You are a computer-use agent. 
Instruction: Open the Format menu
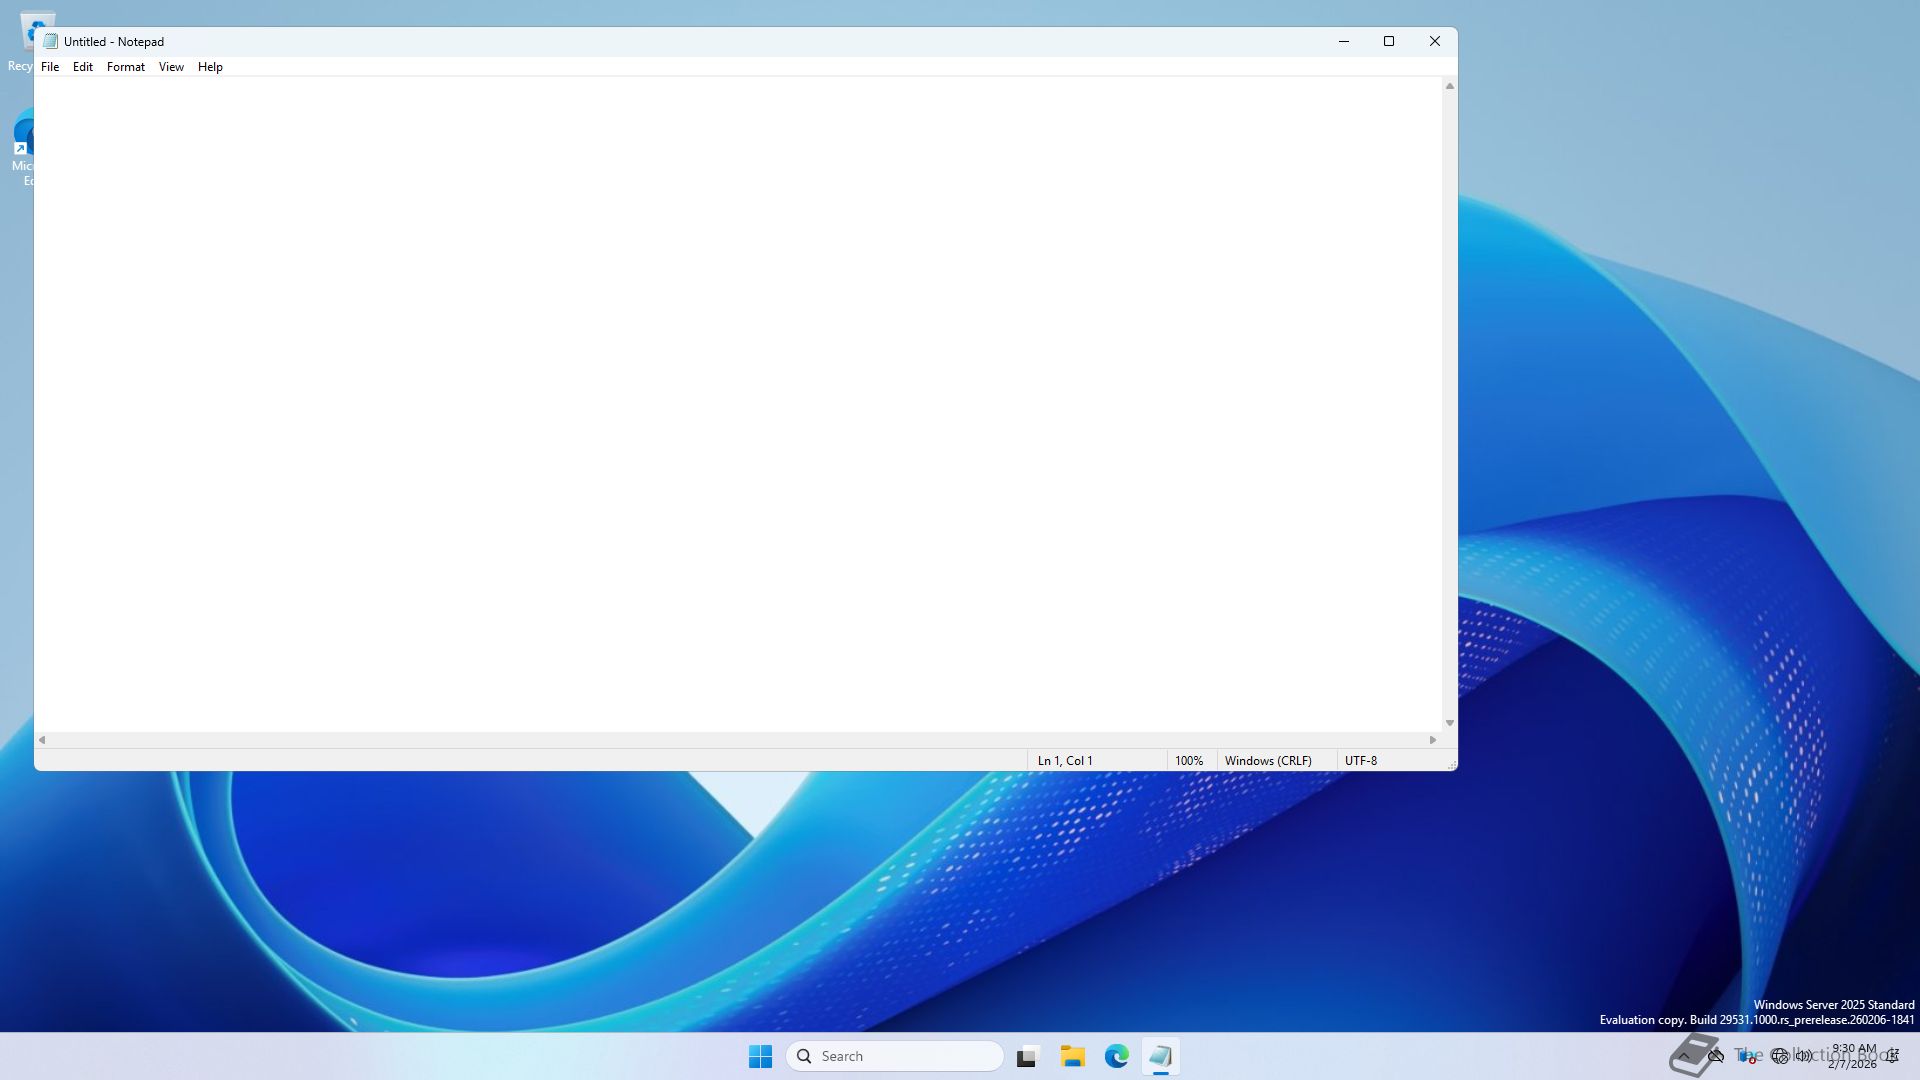point(126,67)
